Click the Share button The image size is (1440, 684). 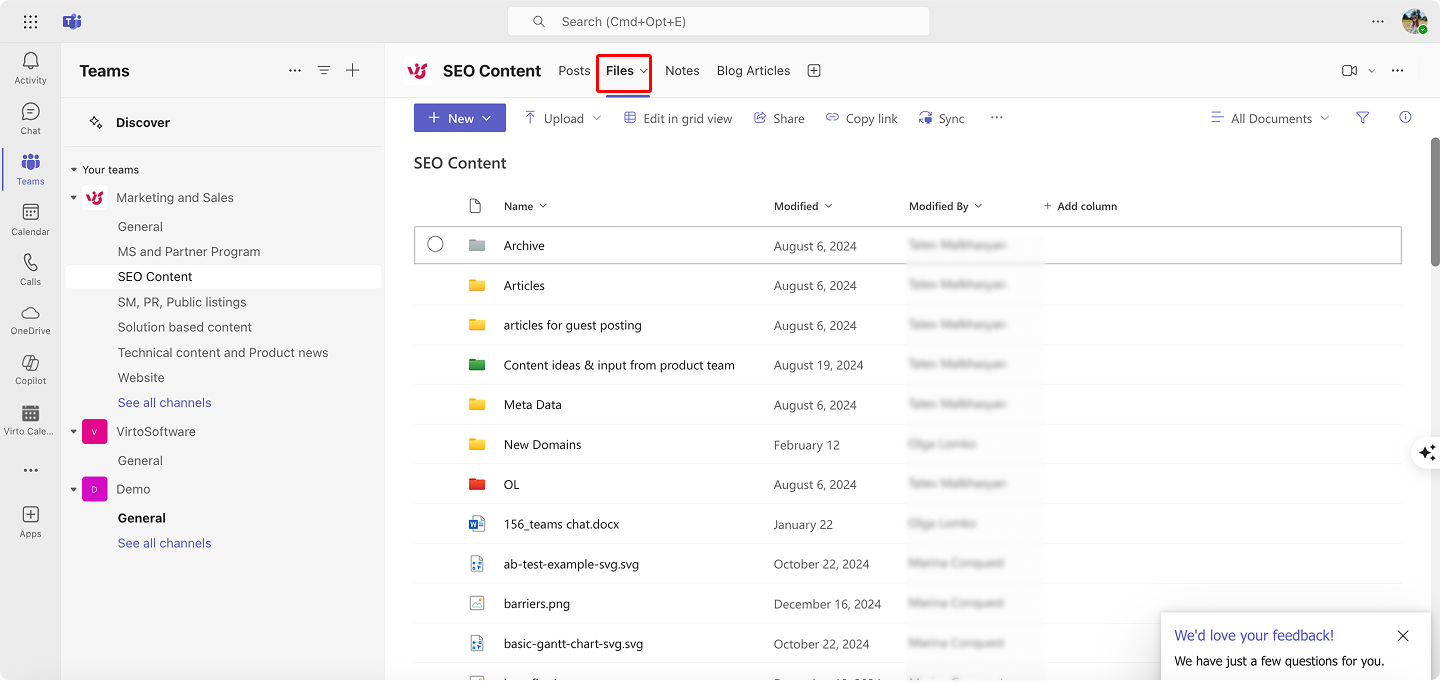point(778,118)
